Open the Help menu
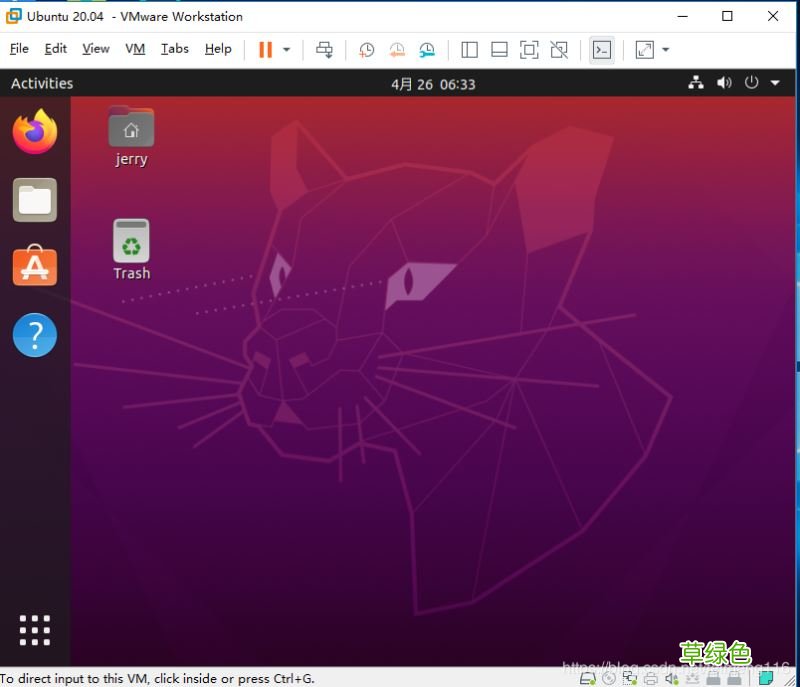This screenshot has height=687, width=800. [218, 48]
